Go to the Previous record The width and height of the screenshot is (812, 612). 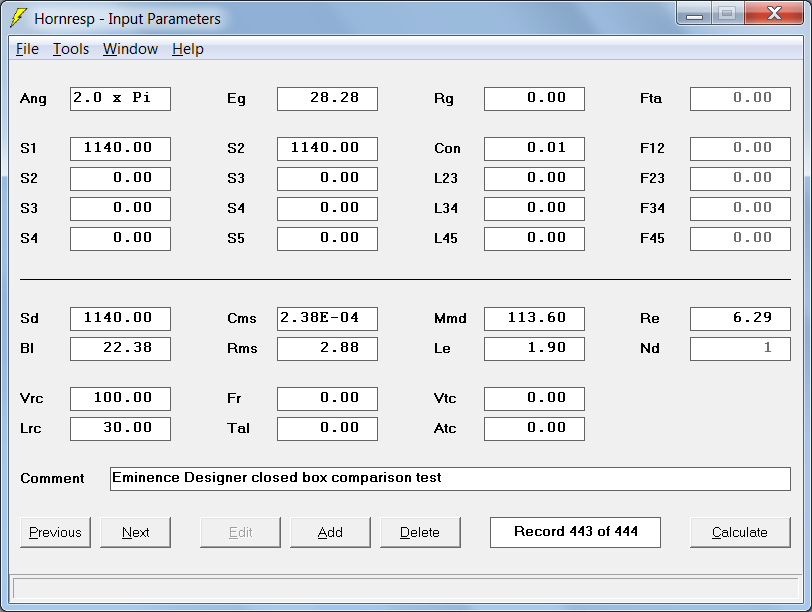(55, 532)
